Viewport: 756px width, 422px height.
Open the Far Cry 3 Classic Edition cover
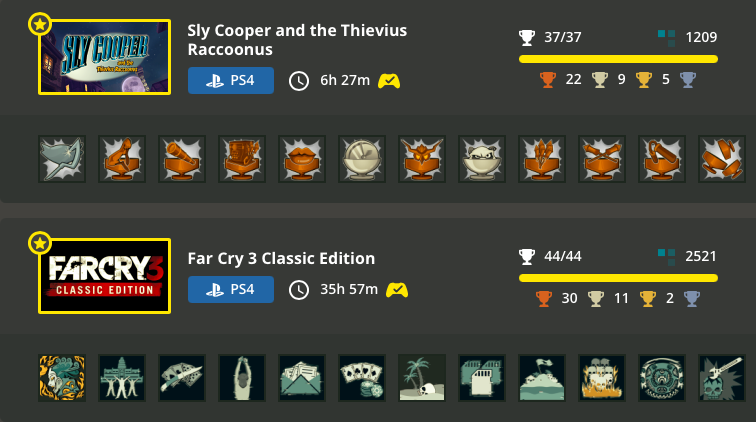coord(105,276)
